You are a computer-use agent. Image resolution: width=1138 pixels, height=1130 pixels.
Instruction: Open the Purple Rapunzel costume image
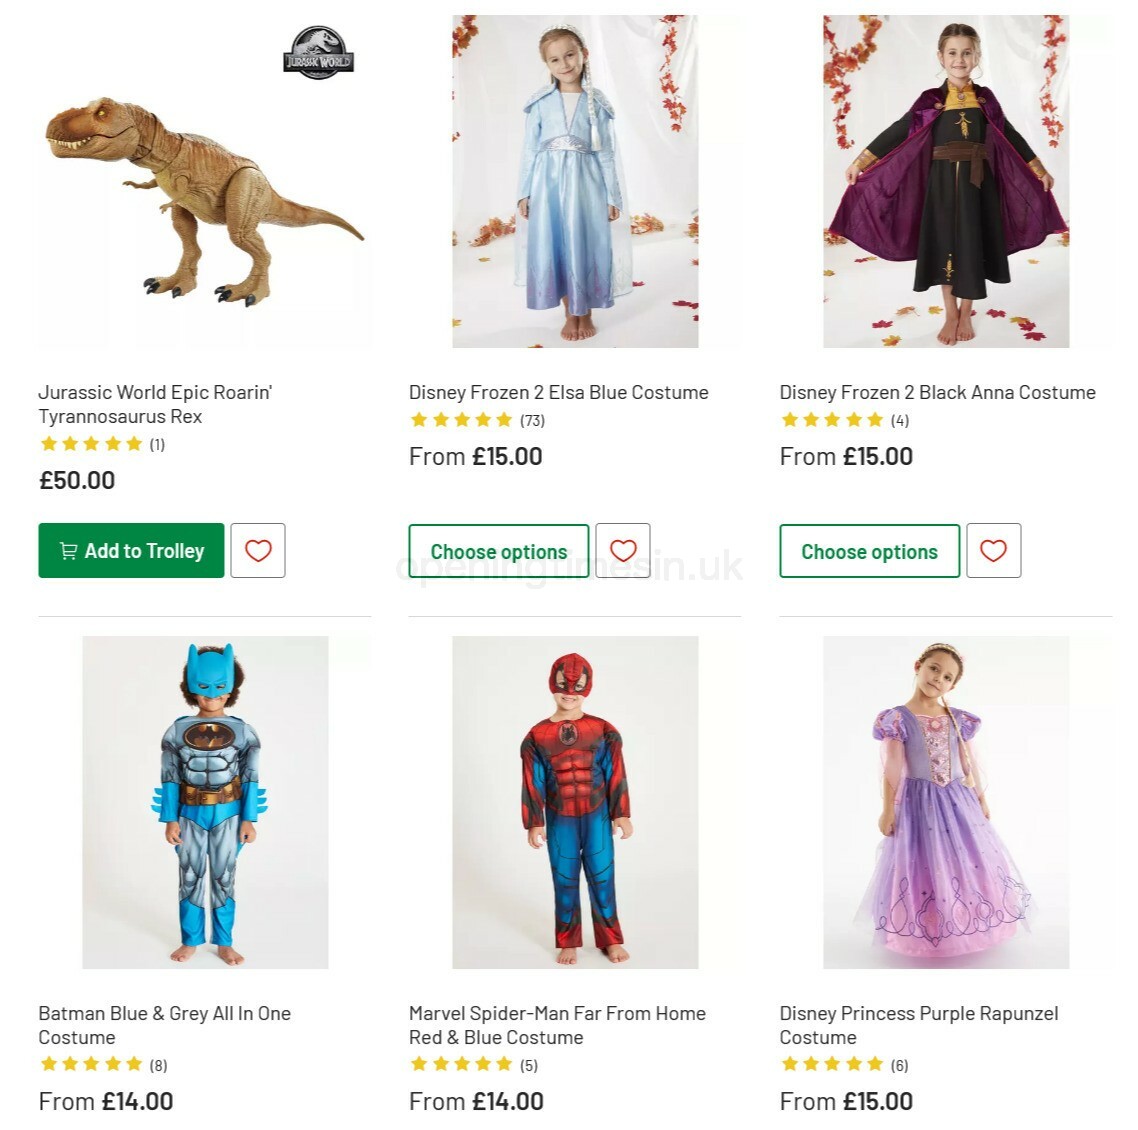[x=946, y=802]
